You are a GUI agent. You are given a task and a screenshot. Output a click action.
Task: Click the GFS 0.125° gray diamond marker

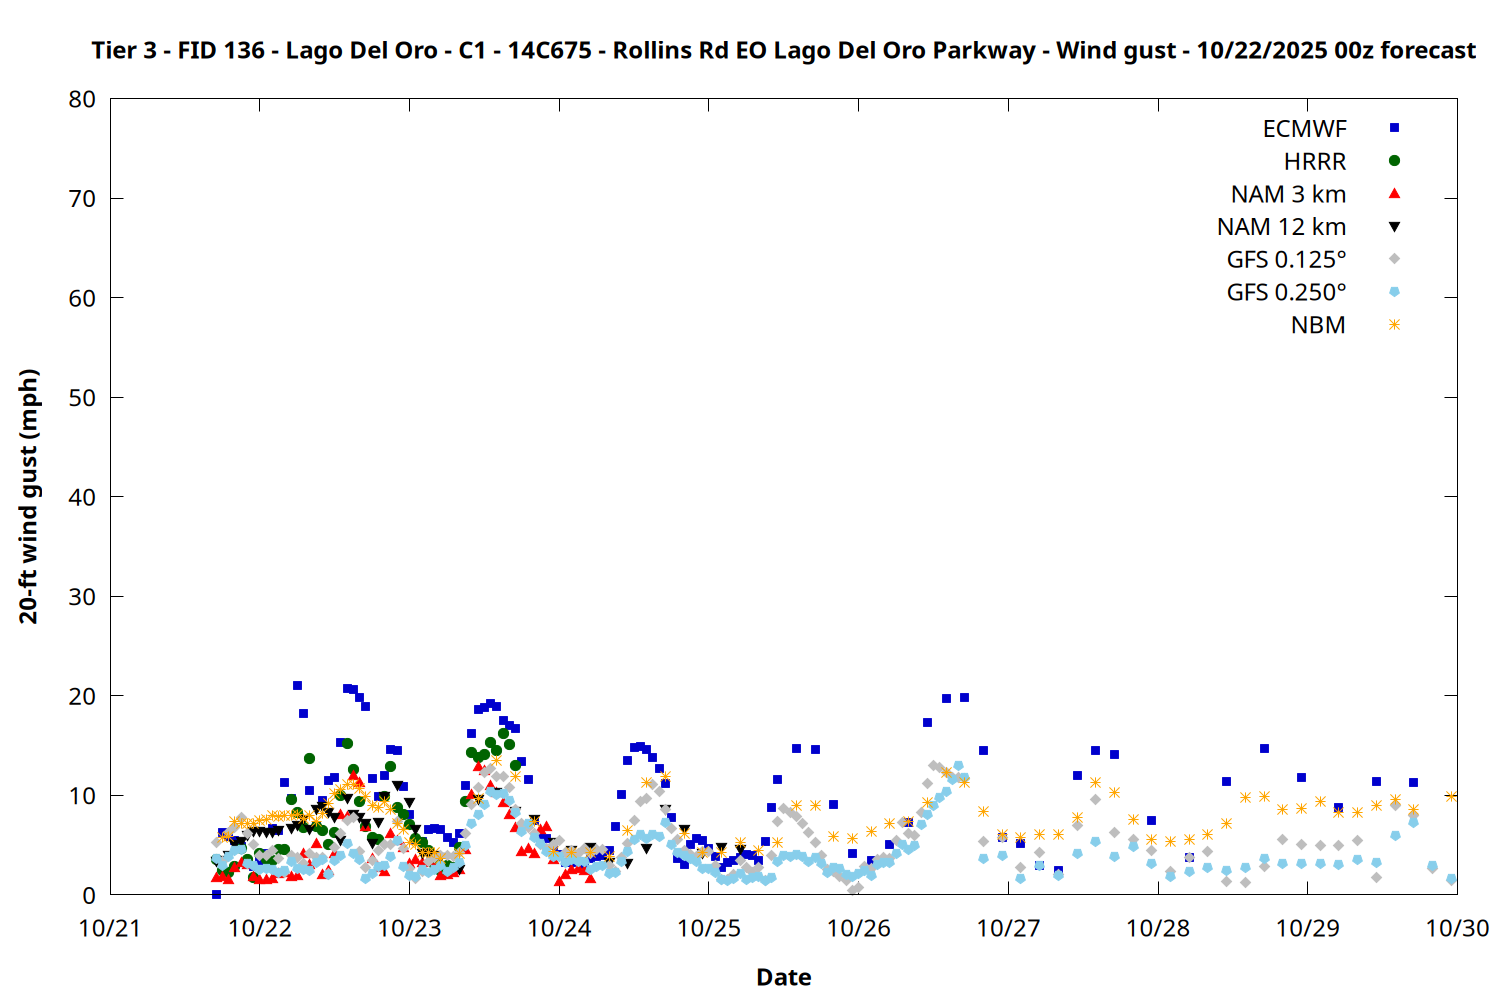point(1394,259)
